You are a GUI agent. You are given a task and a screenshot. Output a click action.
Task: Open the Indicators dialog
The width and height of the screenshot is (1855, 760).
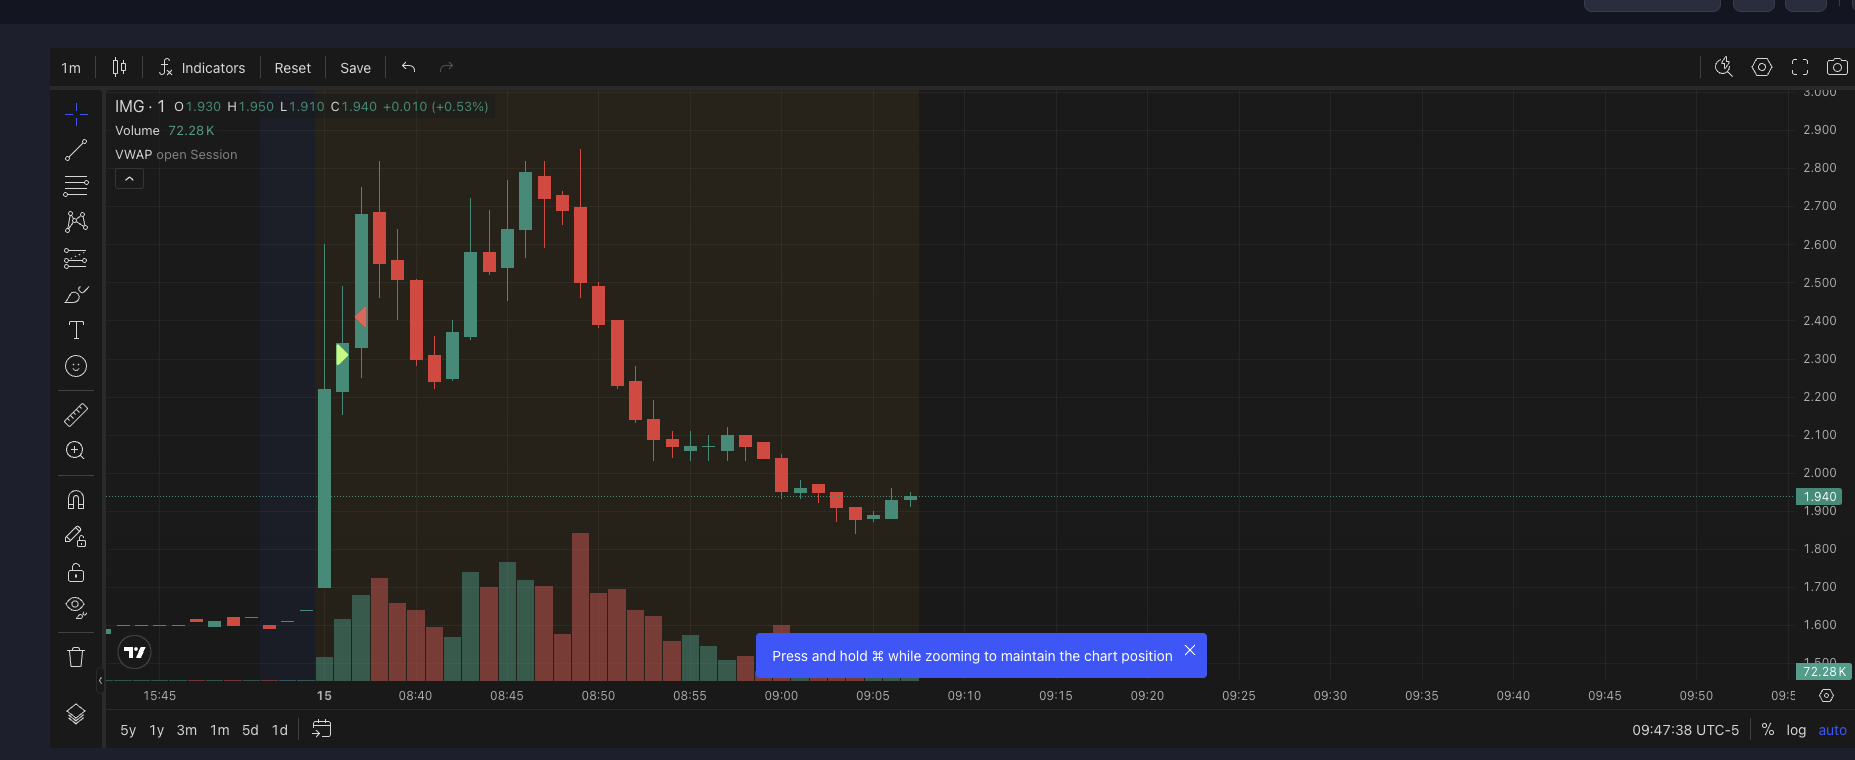[x=202, y=68]
